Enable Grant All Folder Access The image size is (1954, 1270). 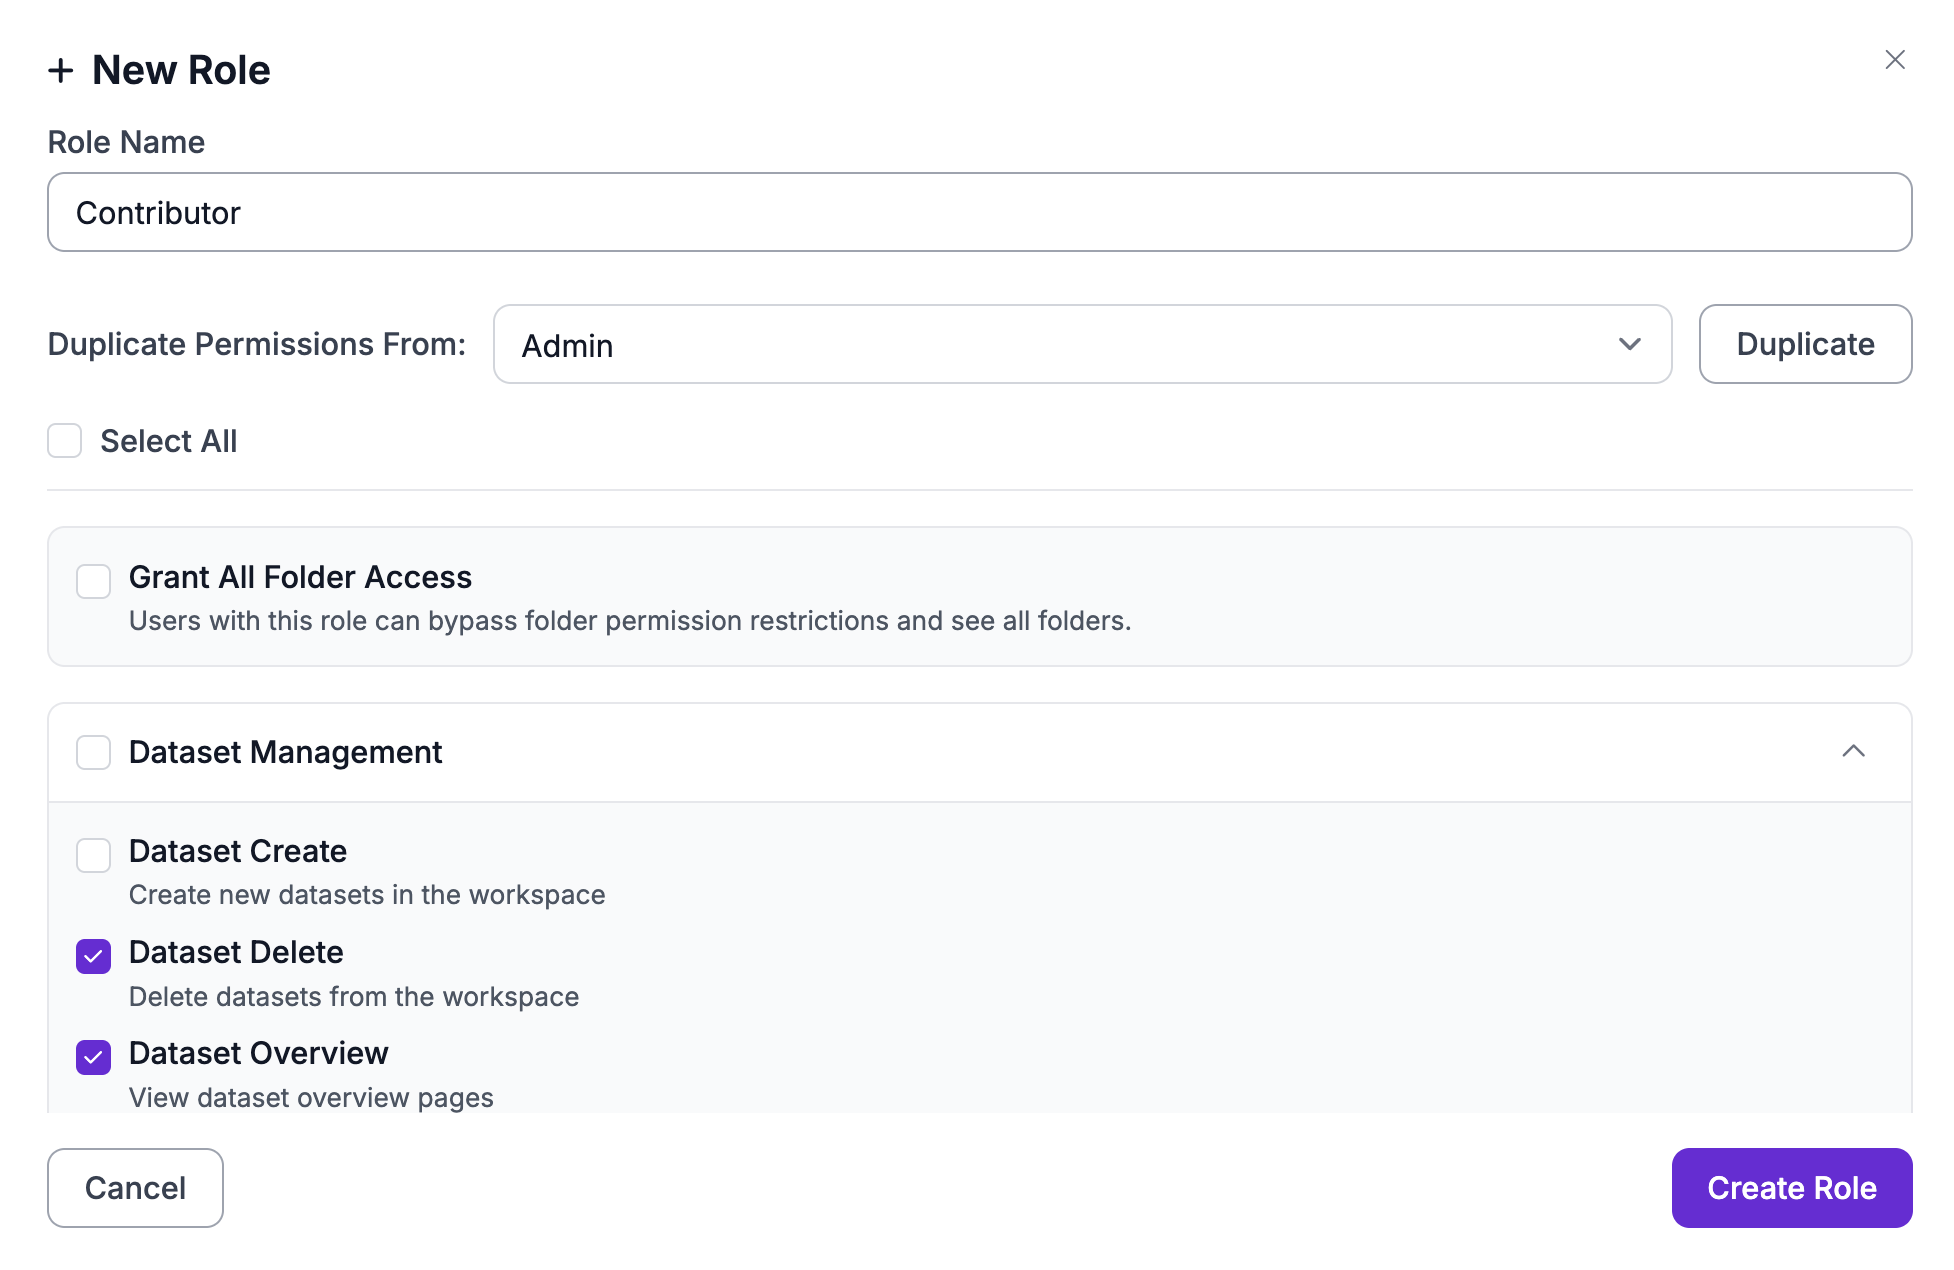coord(94,581)
